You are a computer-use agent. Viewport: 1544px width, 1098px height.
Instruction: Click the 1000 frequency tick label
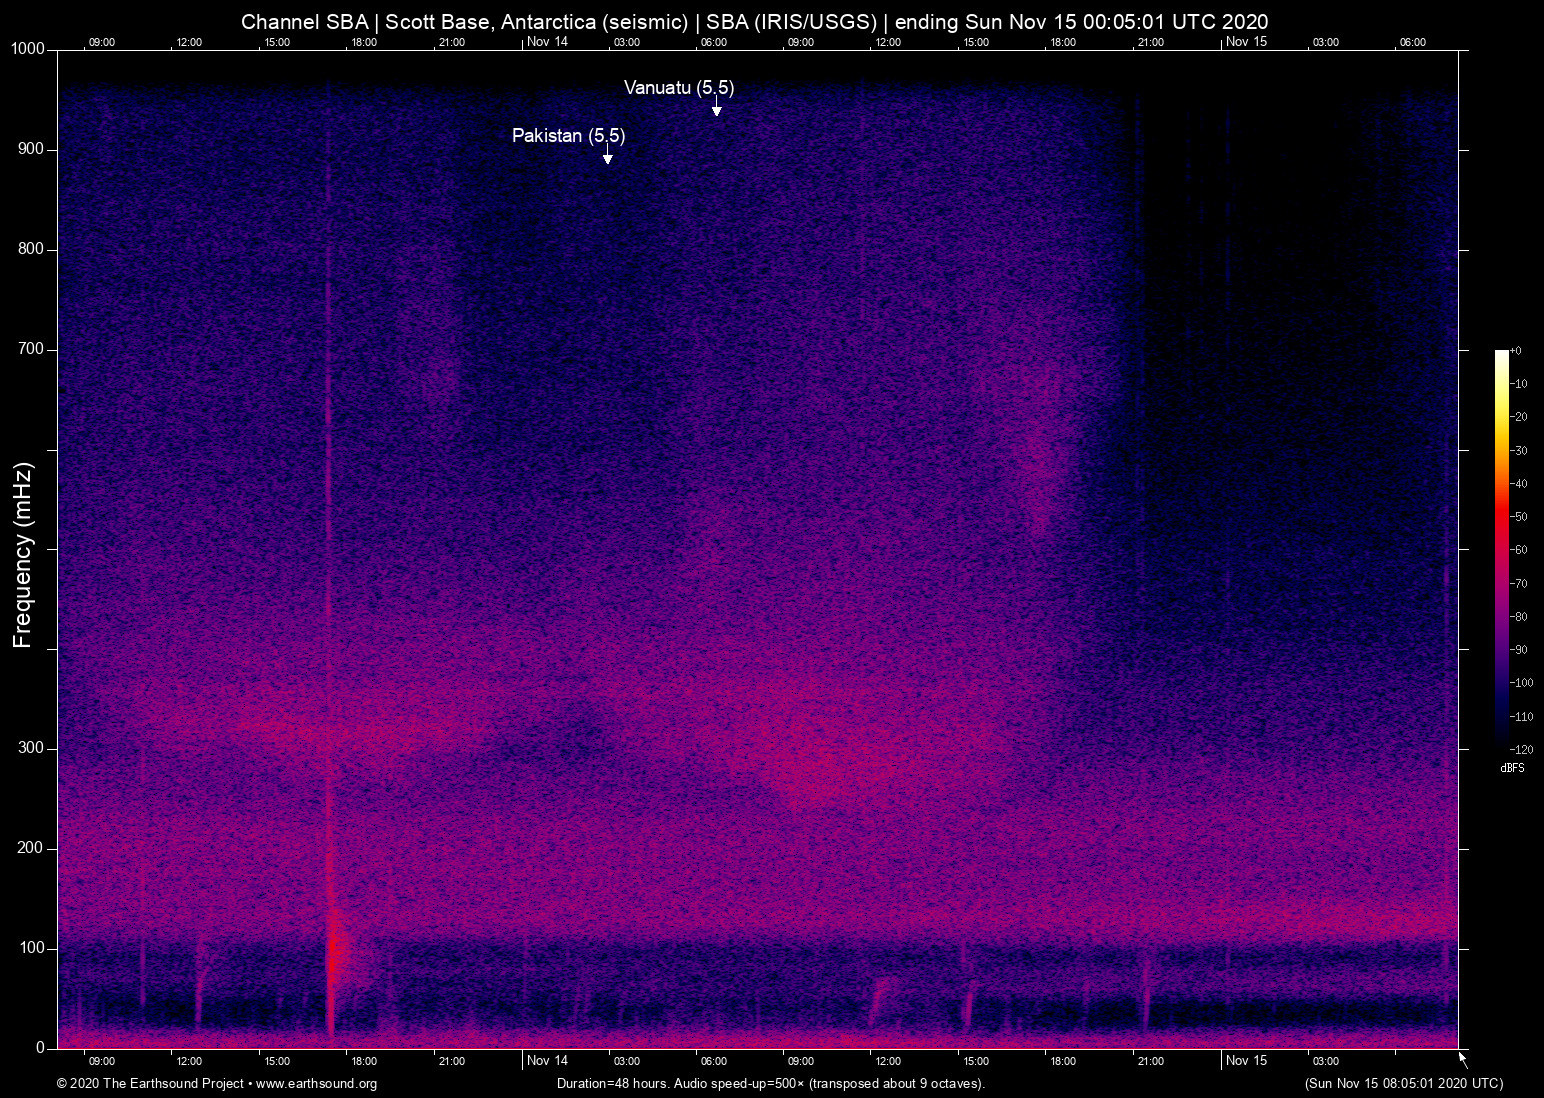27,49
